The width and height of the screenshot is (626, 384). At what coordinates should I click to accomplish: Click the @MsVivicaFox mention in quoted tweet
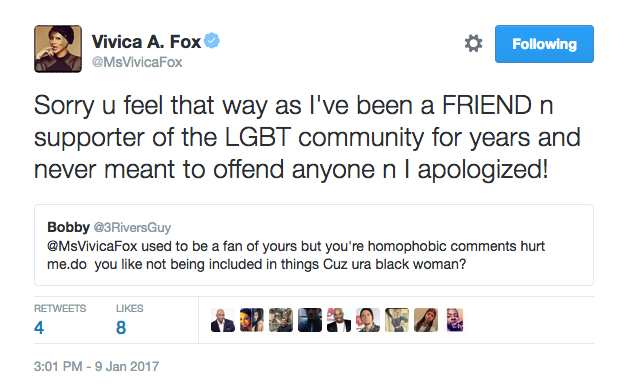(92, 246)
